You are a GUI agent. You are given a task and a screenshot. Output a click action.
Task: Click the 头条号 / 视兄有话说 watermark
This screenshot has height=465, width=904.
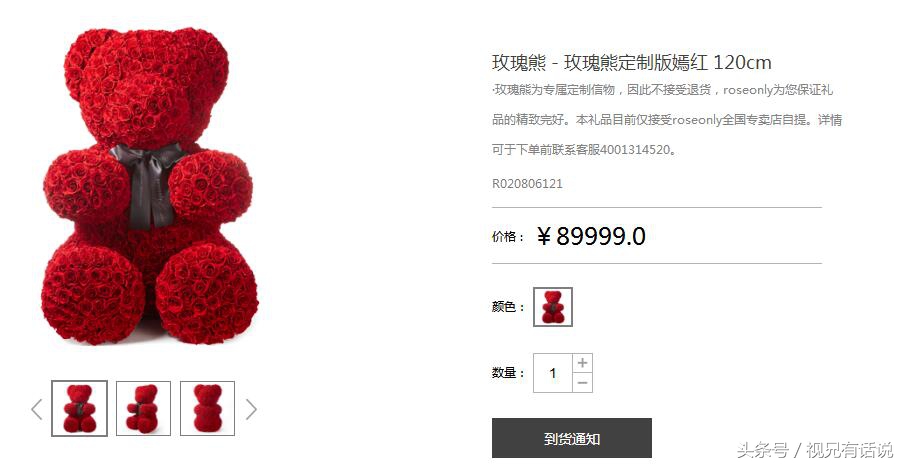(x=814, y=449)
